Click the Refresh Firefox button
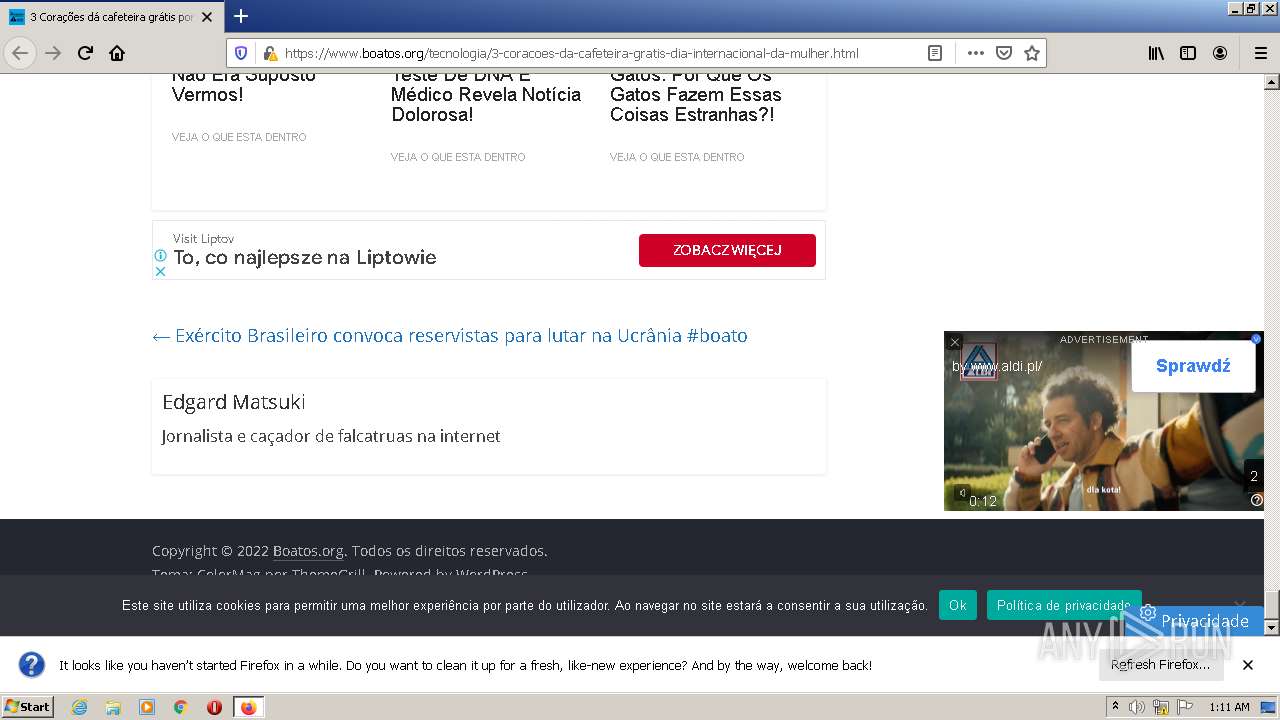The height and width of the screenshot is (720, 1280). point(1161,665)
